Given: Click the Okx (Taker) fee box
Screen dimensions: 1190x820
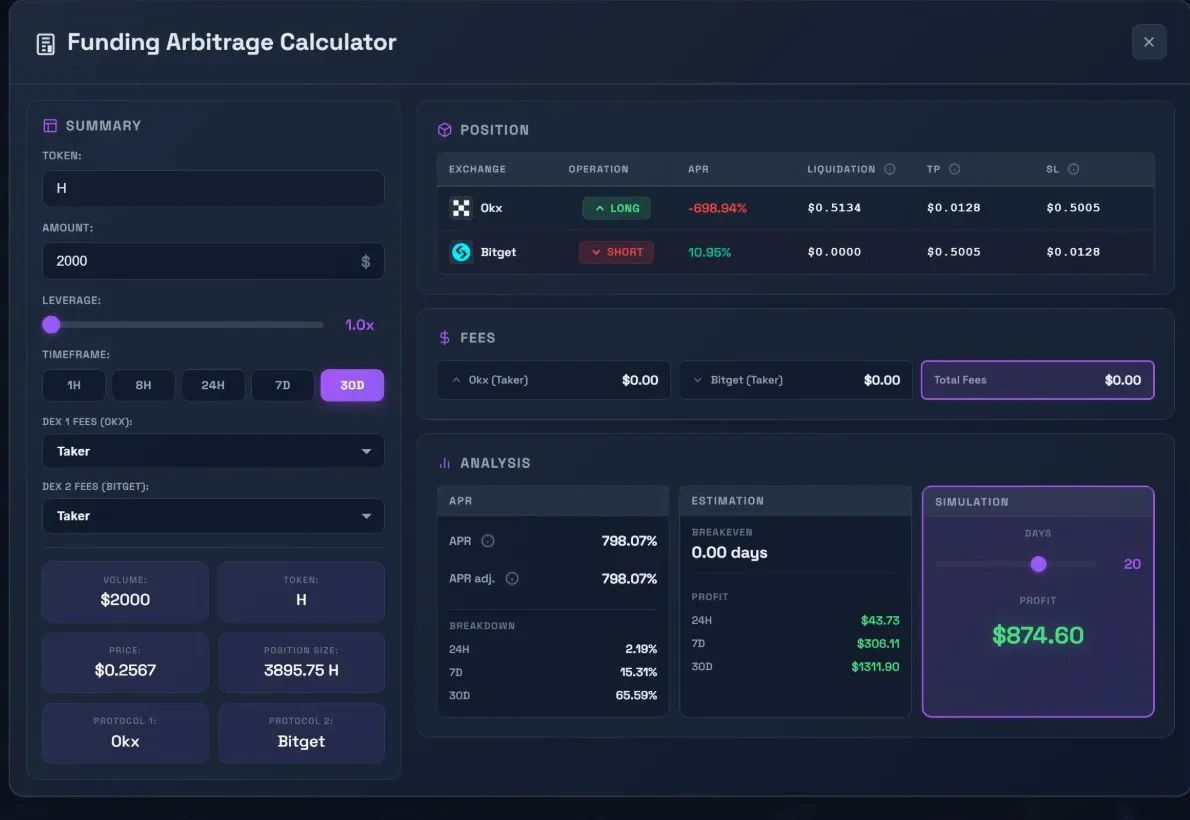Looking at the screenshot, I should tap(553, 380).
